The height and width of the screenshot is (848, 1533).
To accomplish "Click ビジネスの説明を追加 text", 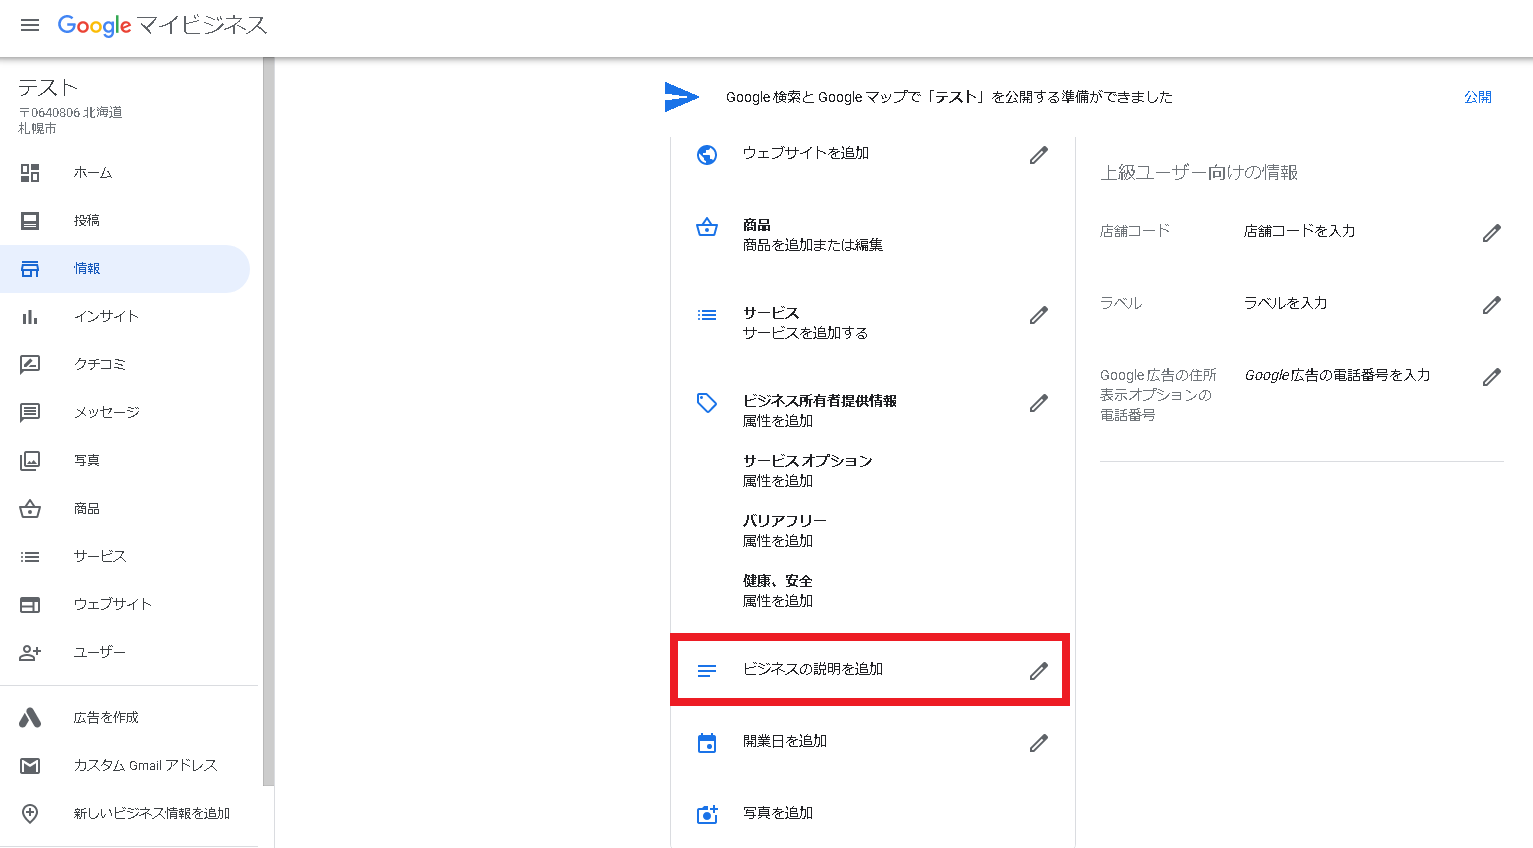I will (x=813, y=669).
